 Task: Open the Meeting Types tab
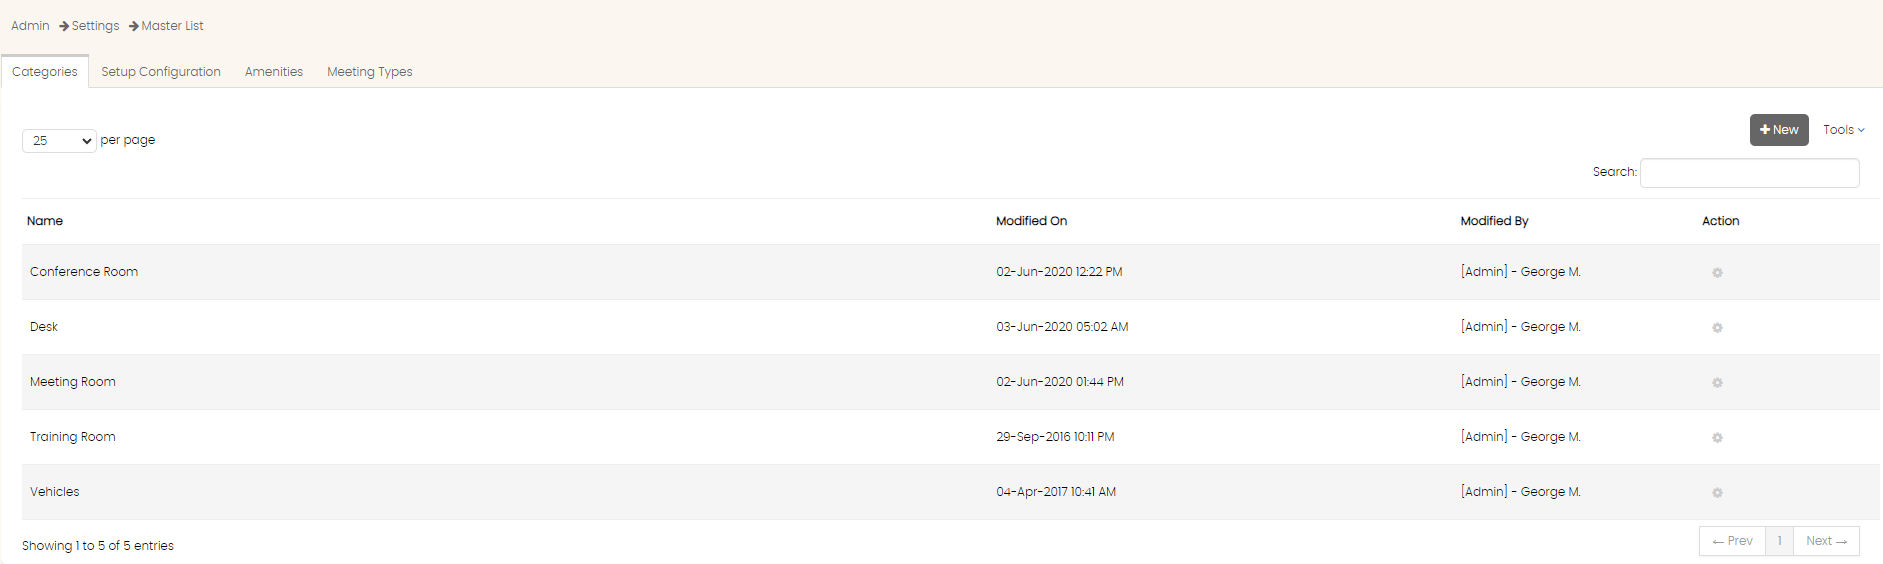click(x=370, y=72)
